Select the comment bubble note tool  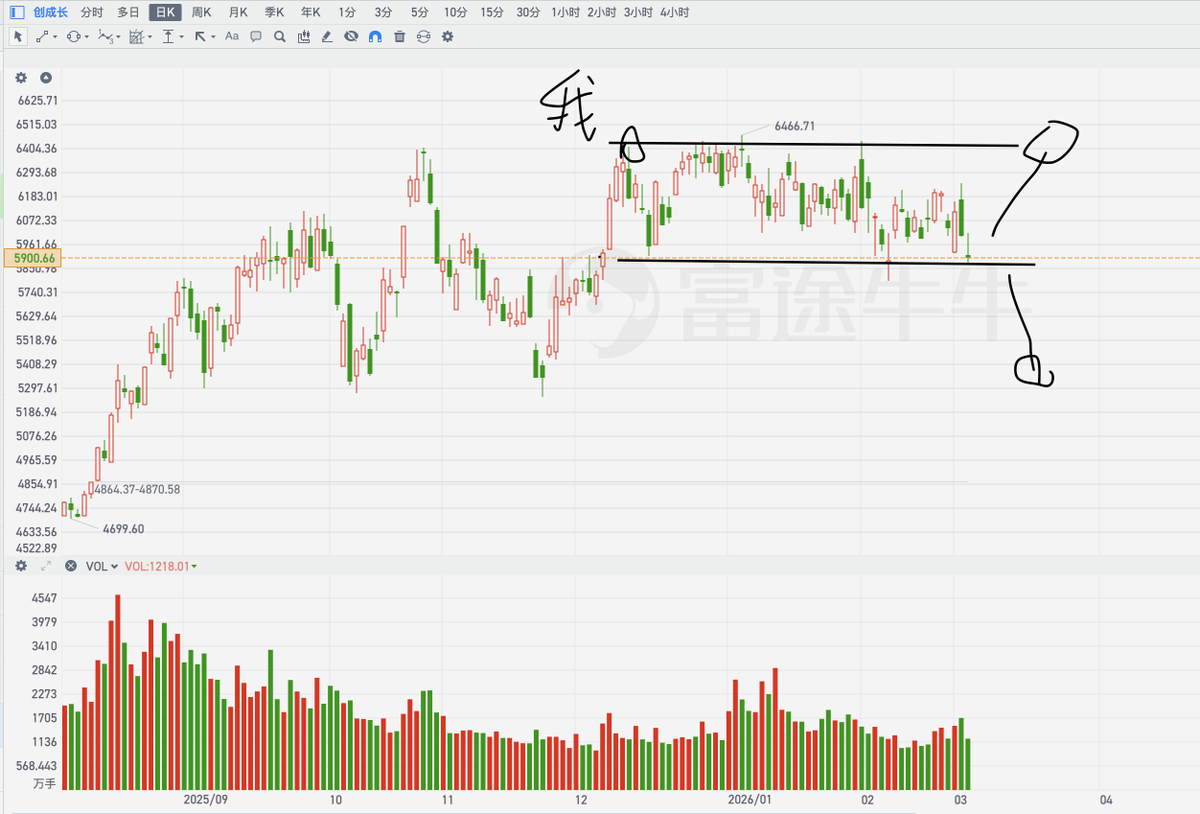point(256,36)
